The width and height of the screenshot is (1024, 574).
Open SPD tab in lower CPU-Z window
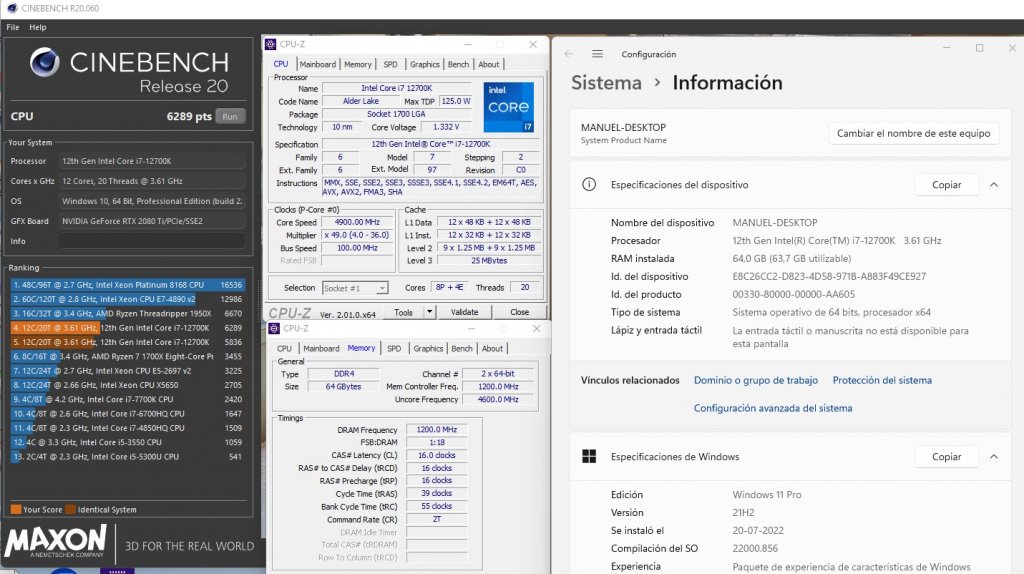click(x=394, y=349)
